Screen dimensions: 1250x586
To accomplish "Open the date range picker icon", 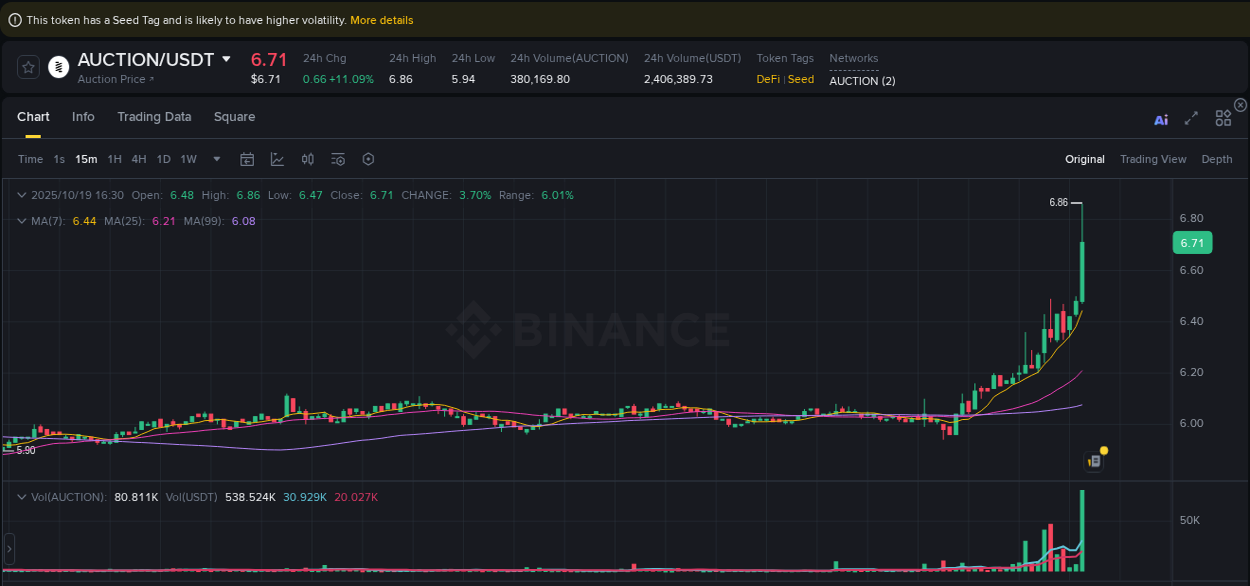I will point(247,158).
